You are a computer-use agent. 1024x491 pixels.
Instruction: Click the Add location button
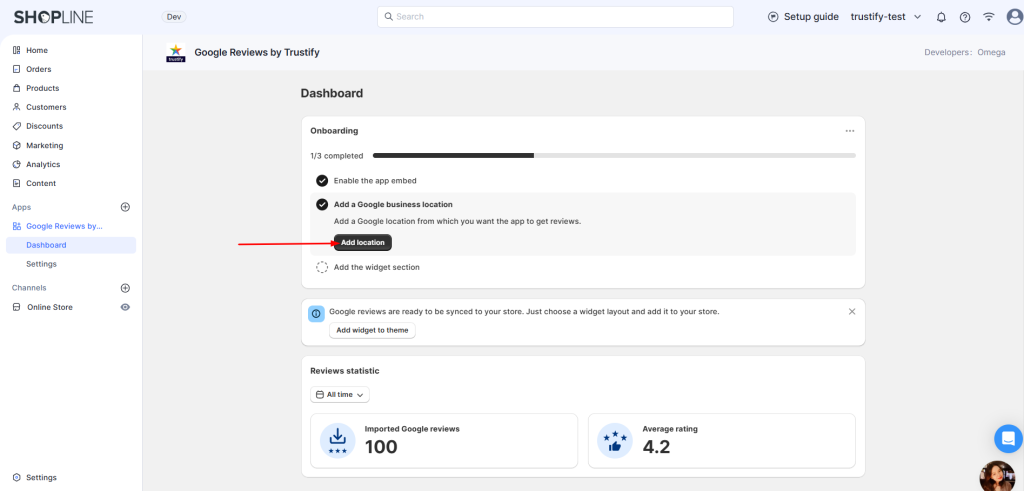click(362, 242)
